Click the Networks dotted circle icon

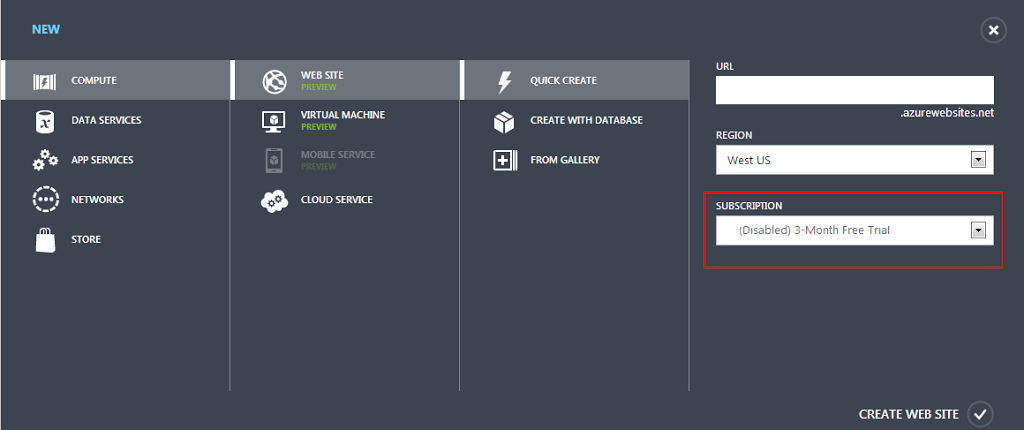coord(45,199)
